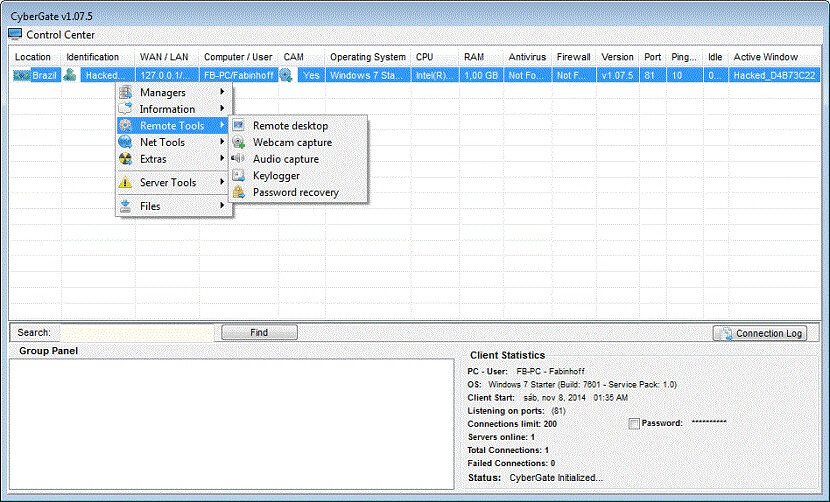830x502 pixels.
Task: Click the 'CyberGate Initialized...' status text
Action: click(556, 478)
